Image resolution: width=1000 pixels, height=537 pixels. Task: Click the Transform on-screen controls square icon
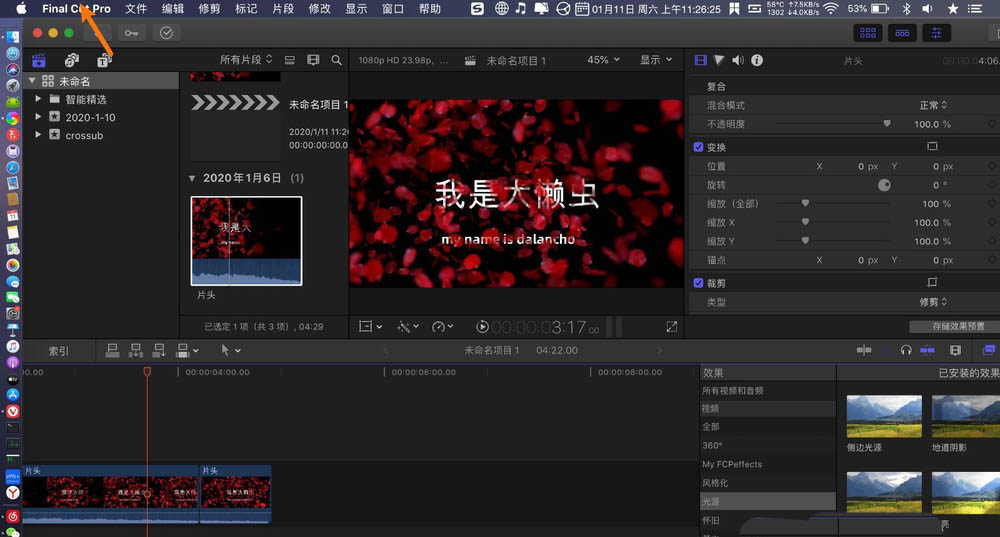point(932,147)
